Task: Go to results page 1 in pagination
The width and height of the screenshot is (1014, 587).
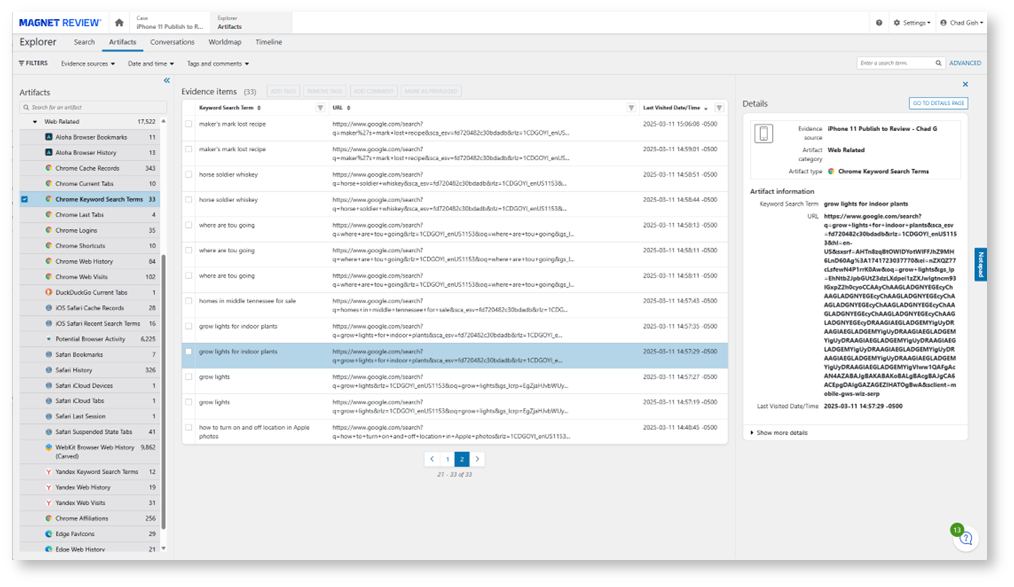Action: click(x=446, y=458)
